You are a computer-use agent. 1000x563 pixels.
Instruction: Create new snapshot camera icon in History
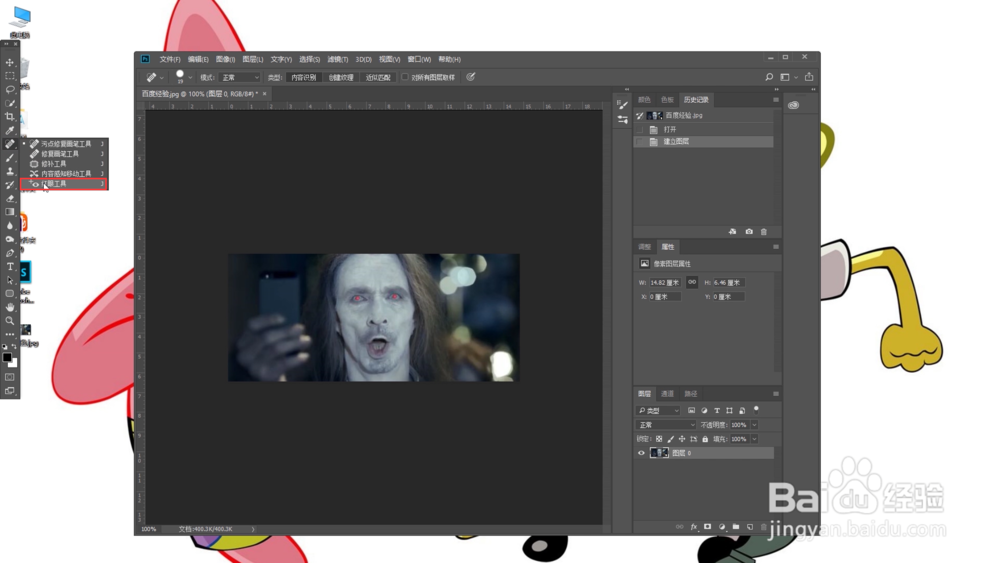click(x=749, y=231)
